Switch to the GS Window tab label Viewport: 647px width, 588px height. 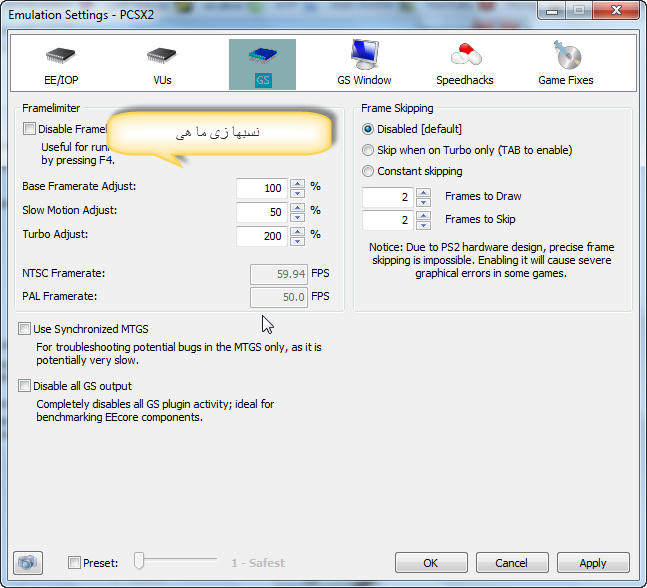point(364,80)
